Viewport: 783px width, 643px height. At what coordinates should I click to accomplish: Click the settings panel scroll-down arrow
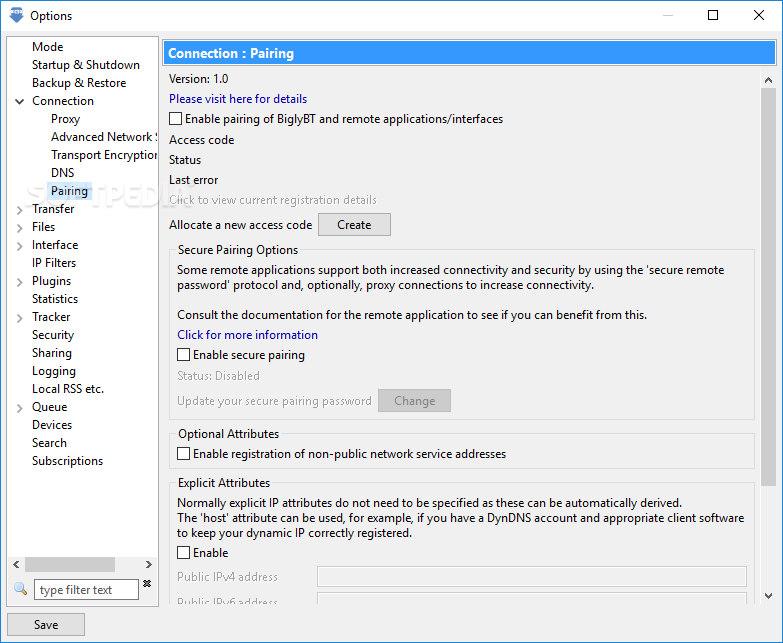point(768,596)
